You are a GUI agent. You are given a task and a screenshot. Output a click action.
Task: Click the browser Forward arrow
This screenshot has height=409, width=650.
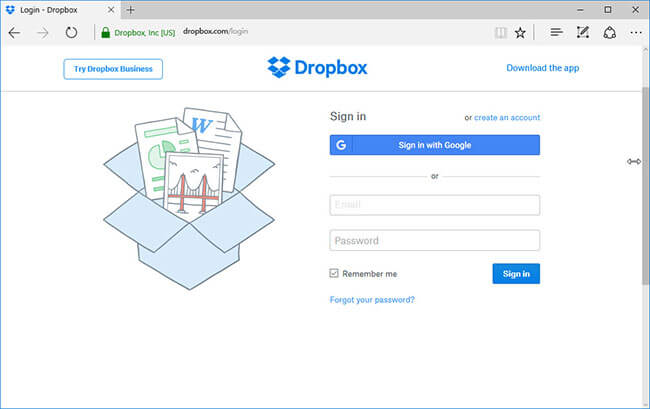click(x=43, y=33)
